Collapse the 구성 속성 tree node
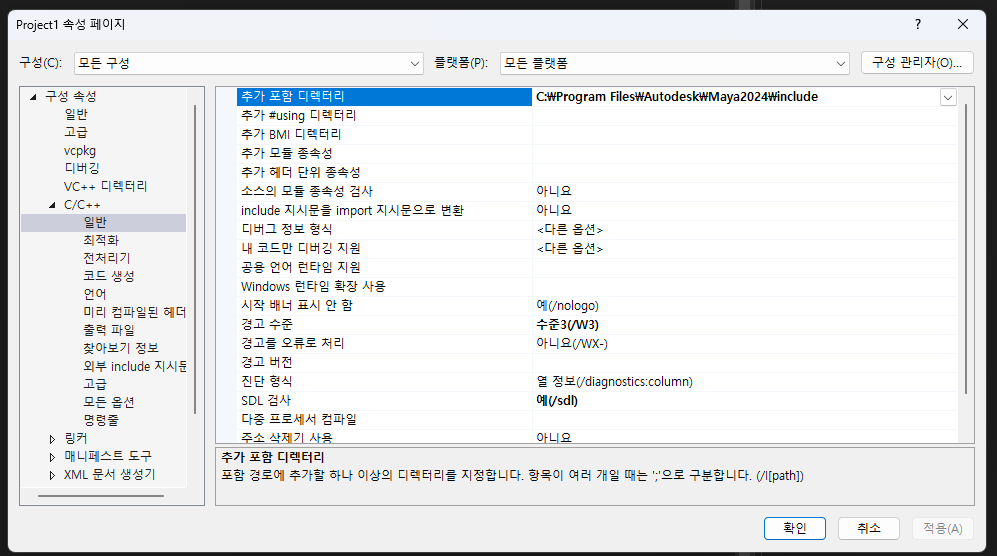This screenshot has width=997, height=556. coord(33,97)
